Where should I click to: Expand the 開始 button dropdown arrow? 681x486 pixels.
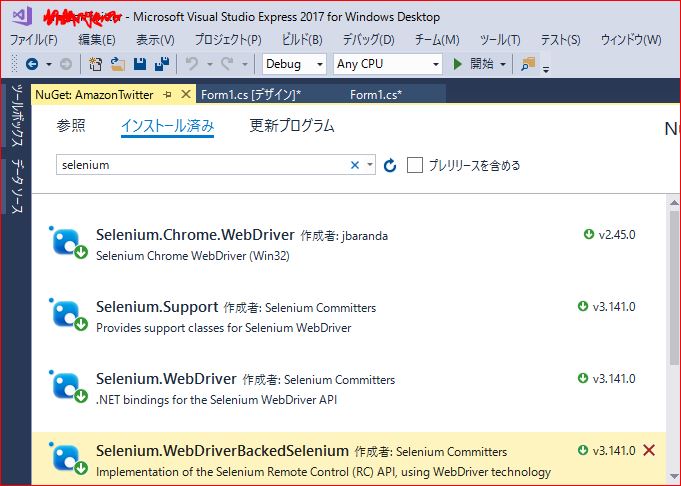503,65
